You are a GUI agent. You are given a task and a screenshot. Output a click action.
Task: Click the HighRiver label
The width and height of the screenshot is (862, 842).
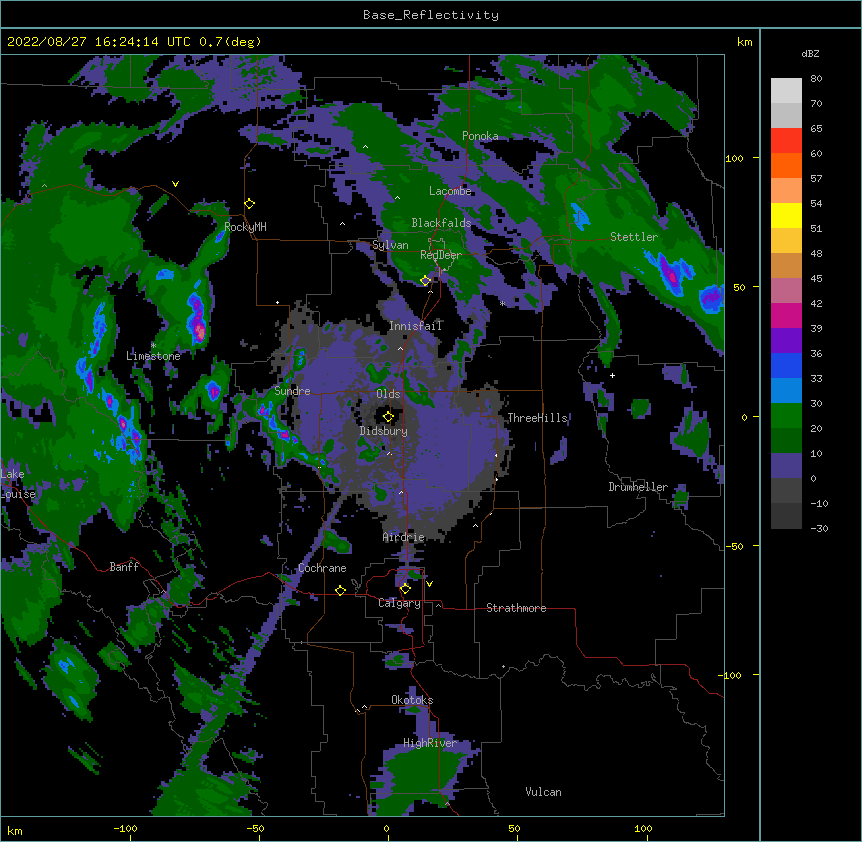(430, 743)
